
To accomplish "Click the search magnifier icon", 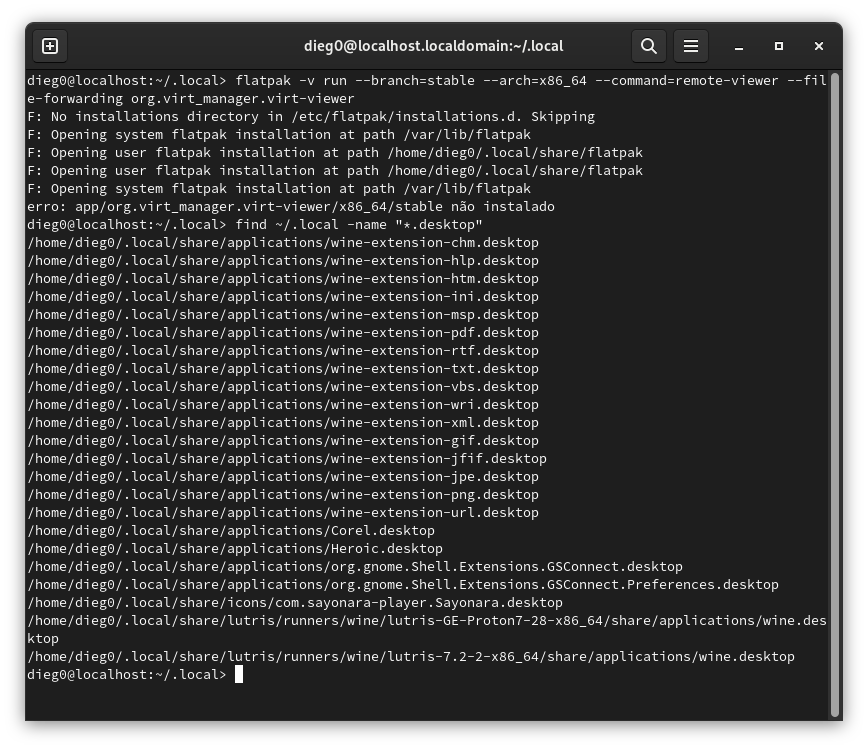I will point(648,46).
